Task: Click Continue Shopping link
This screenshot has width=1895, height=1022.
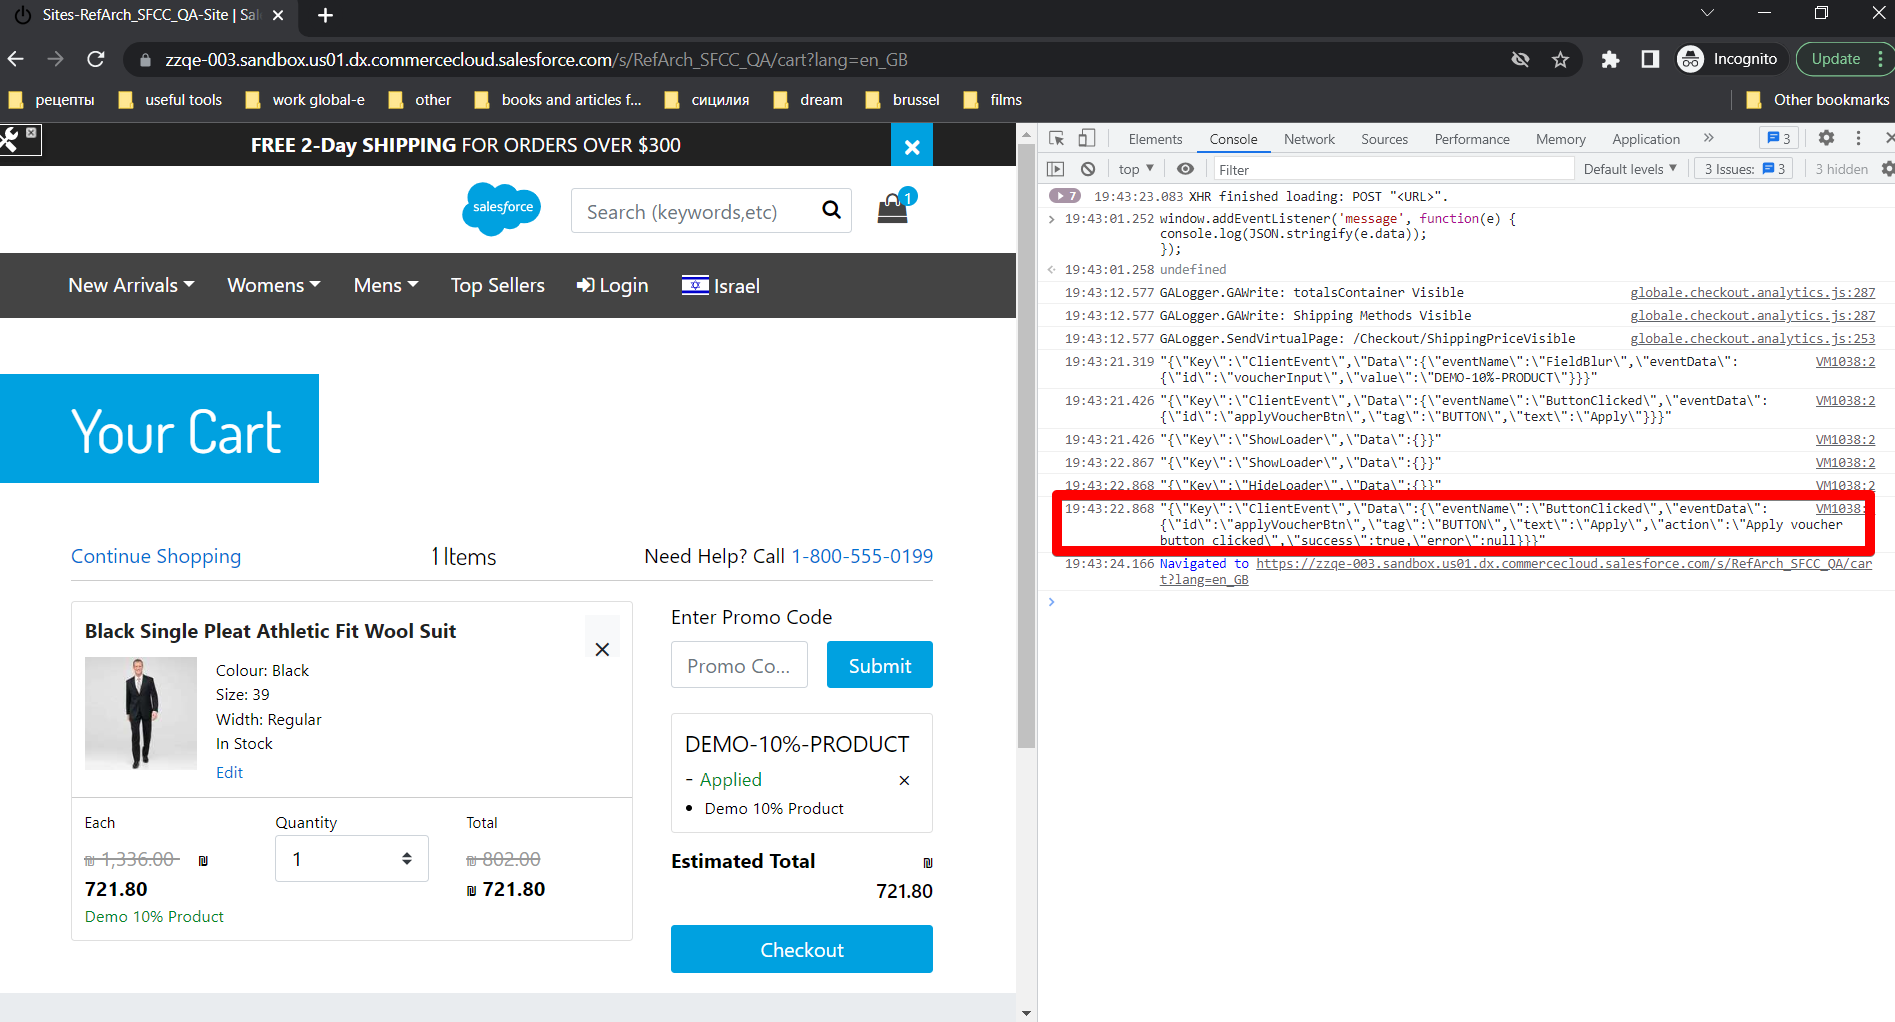Action: tap(156, 556)
